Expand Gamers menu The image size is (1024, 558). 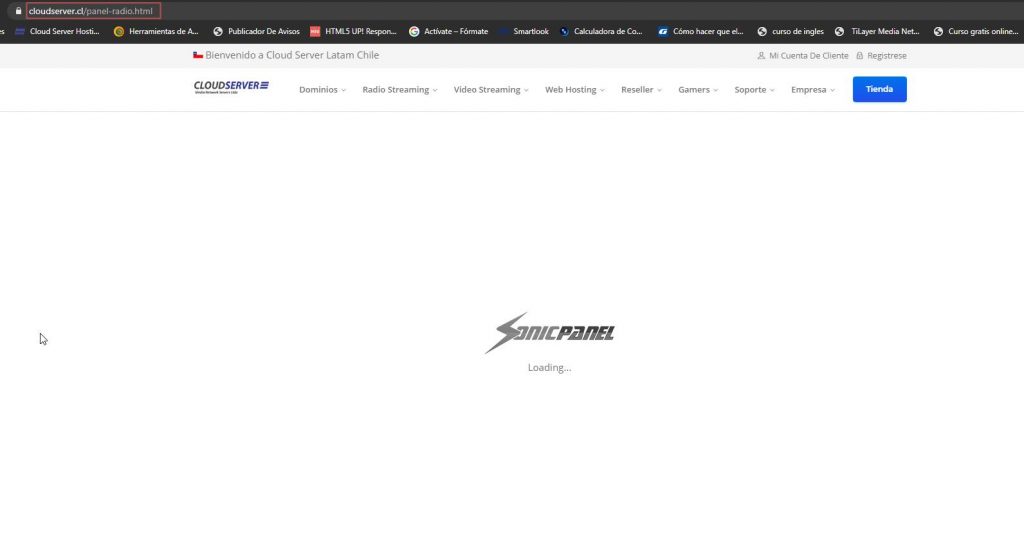pyautogui.click(x=698, y=90)
